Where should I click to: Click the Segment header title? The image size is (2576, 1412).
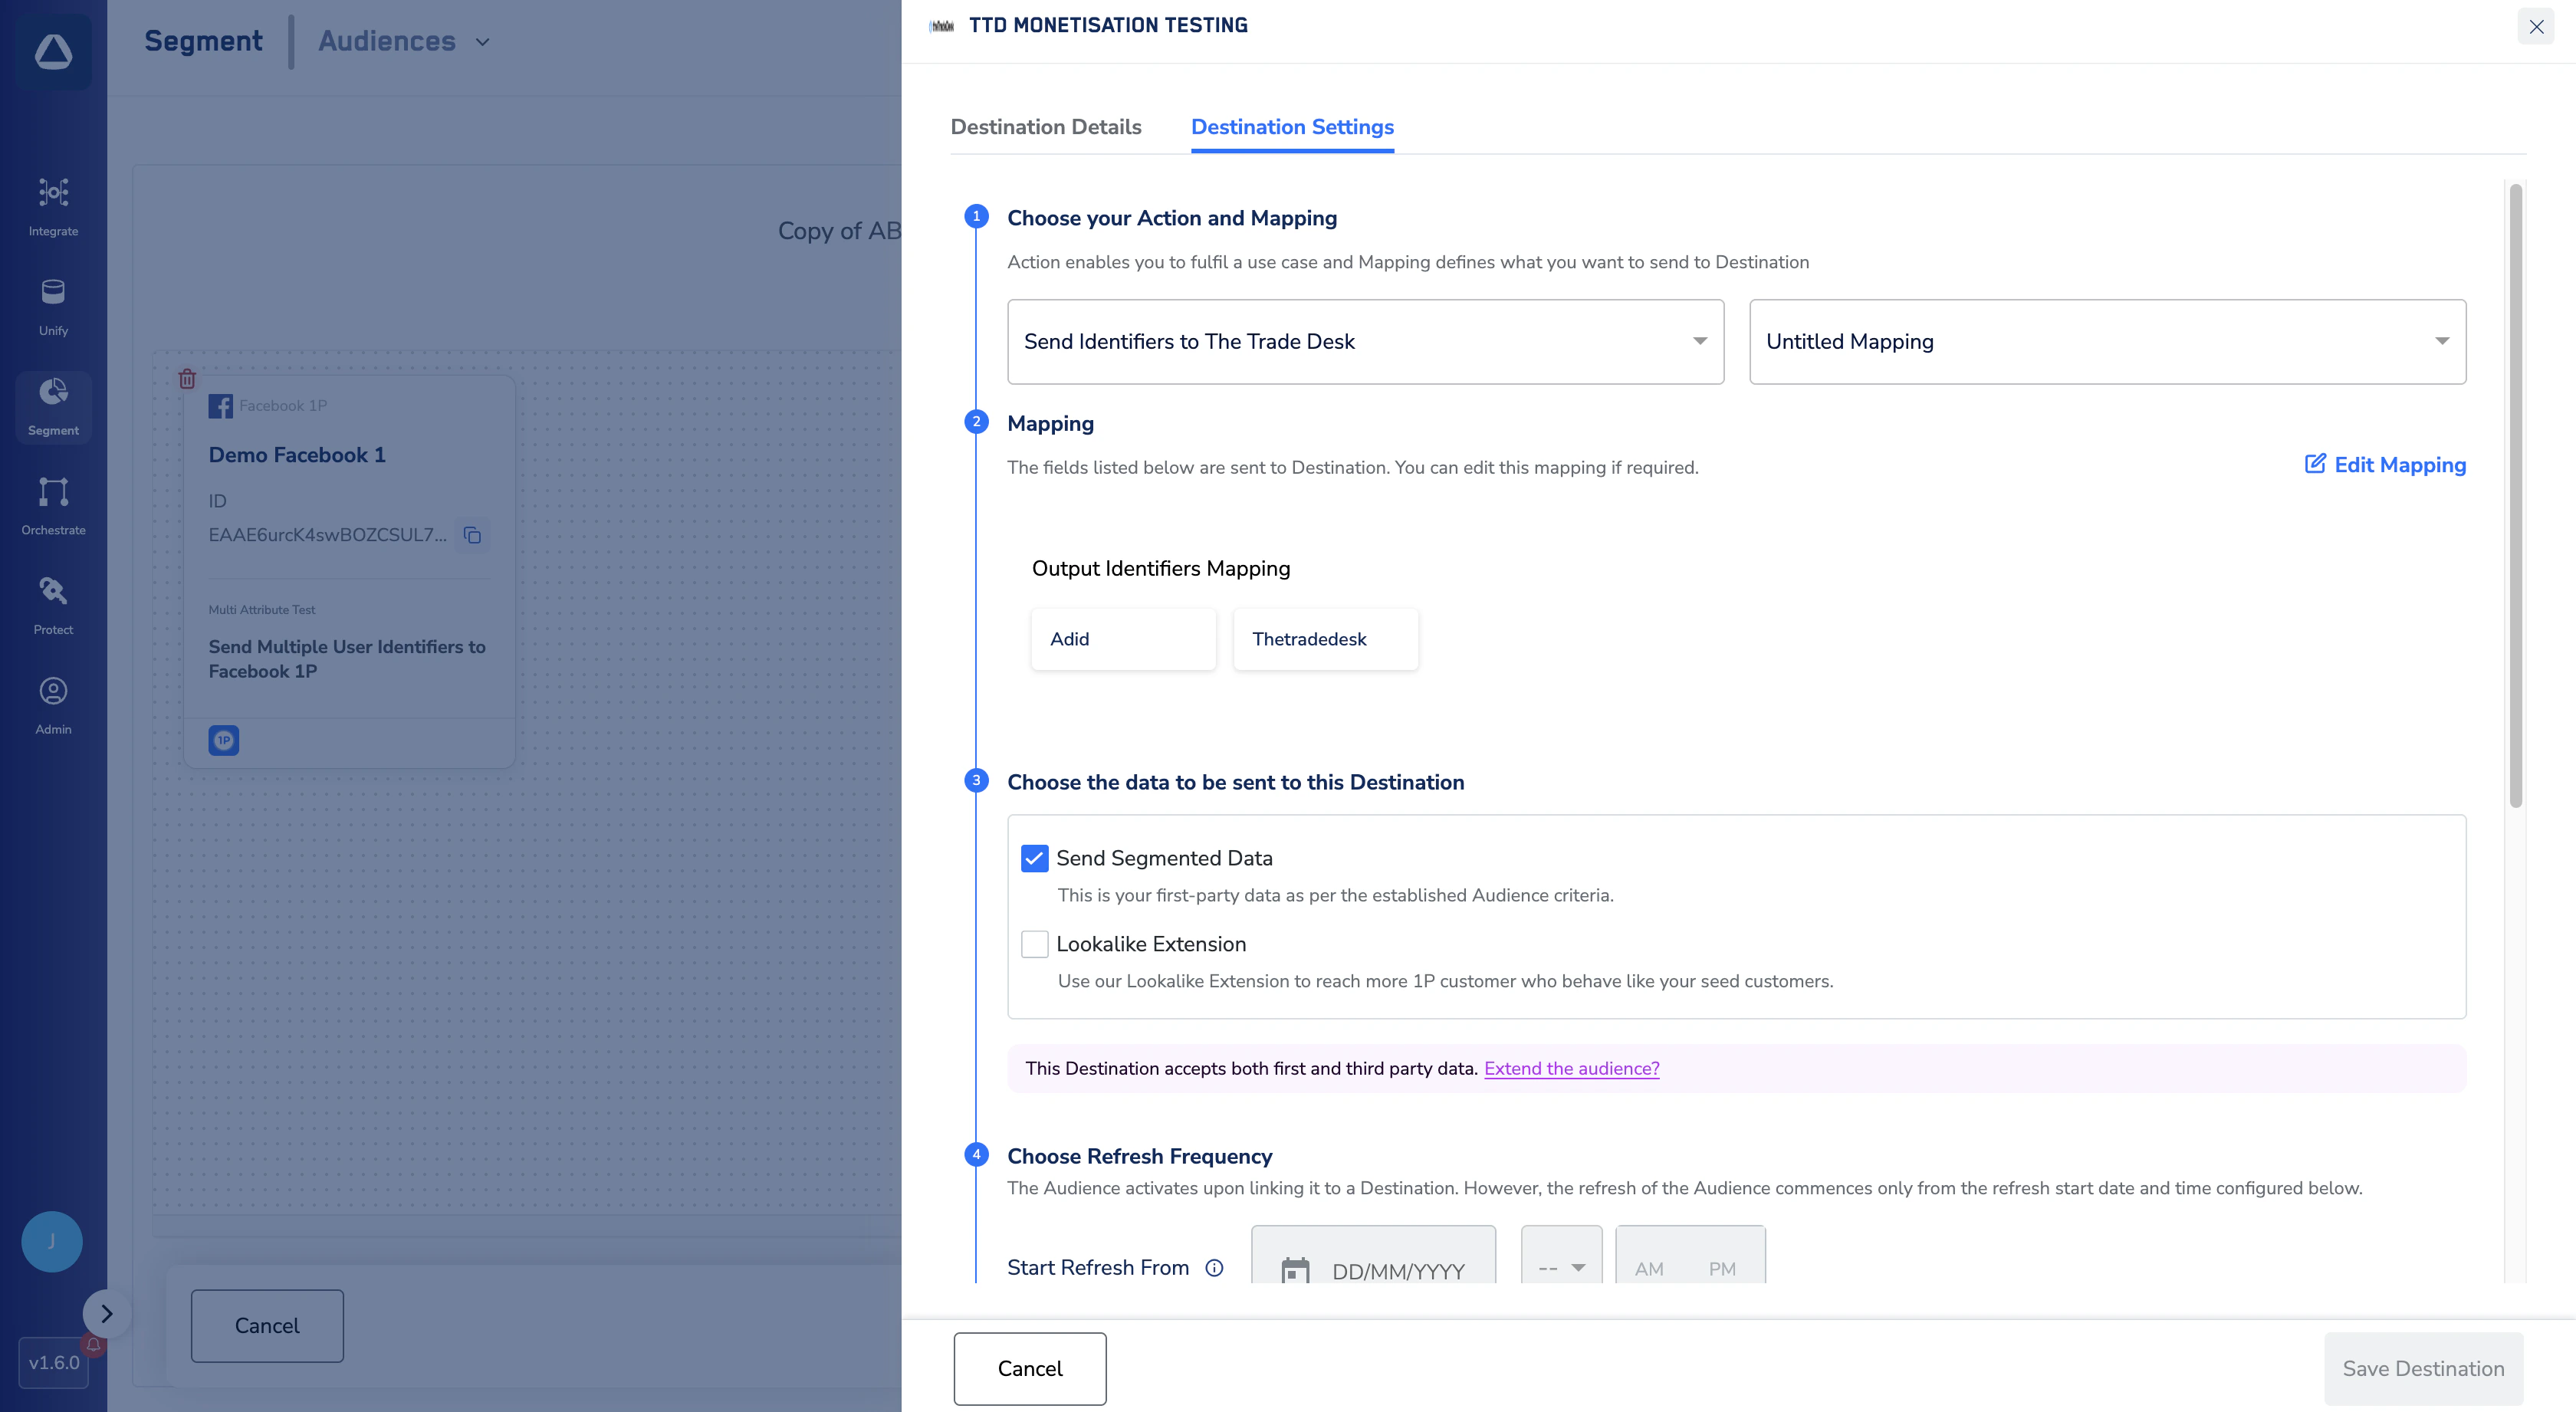pyautogui.click(x=203, y=41)
